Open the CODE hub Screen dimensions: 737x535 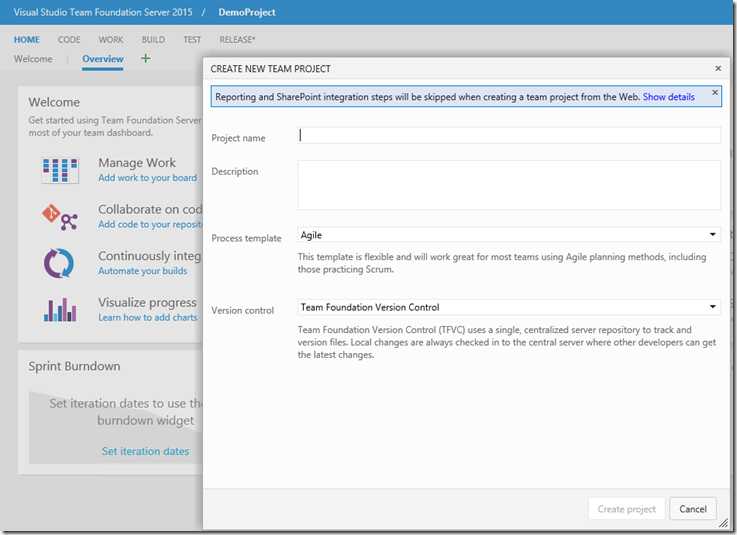(69, 40)
